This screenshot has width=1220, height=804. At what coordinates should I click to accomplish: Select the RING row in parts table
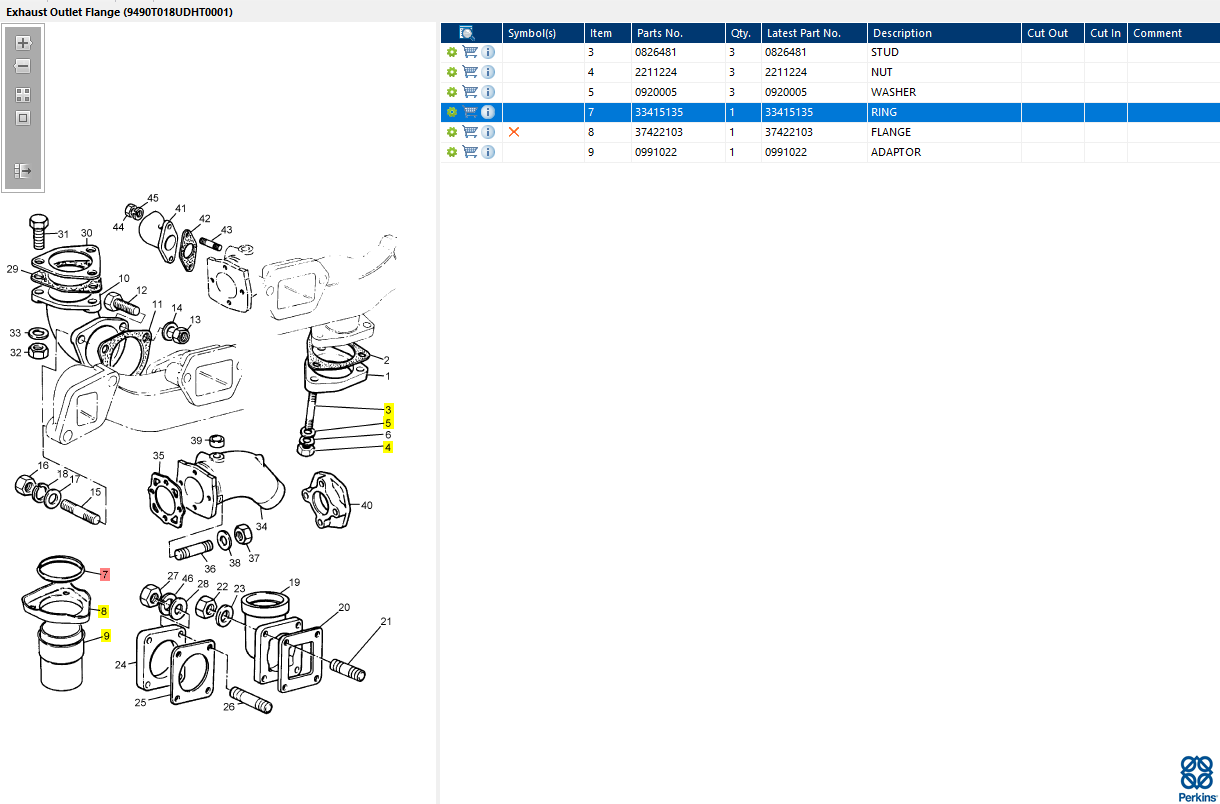(x=830, y=112)
